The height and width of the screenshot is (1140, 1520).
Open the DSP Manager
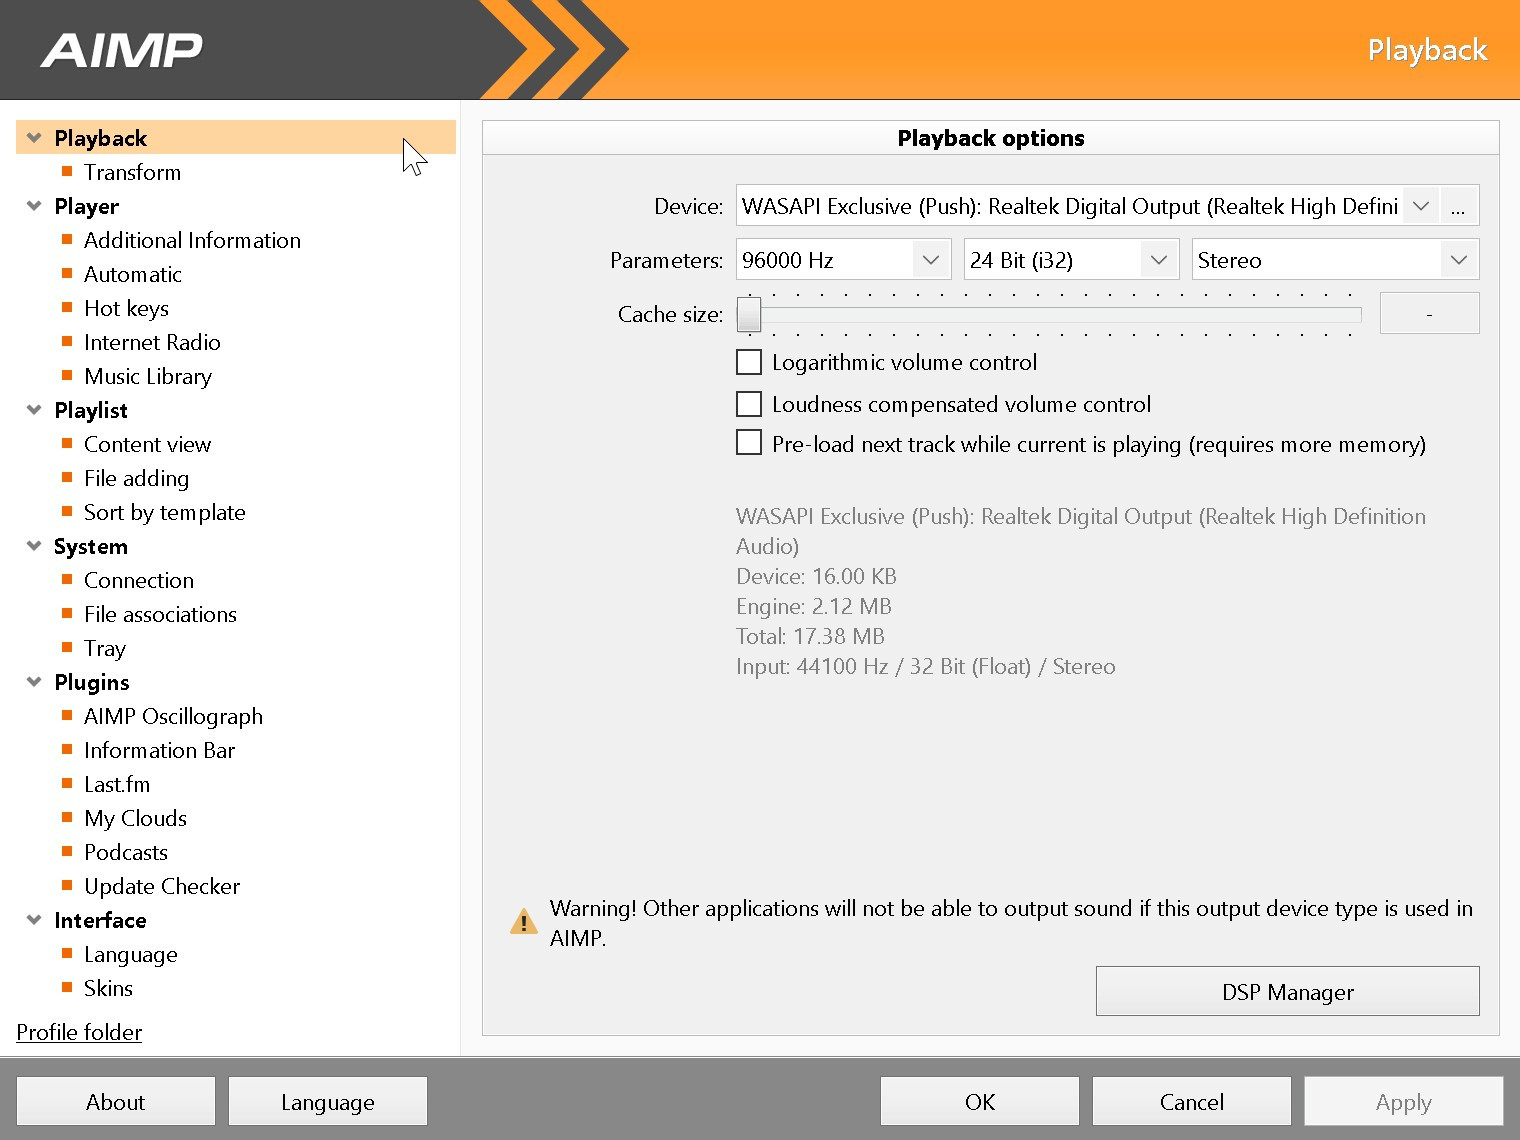pos(1287,991)
